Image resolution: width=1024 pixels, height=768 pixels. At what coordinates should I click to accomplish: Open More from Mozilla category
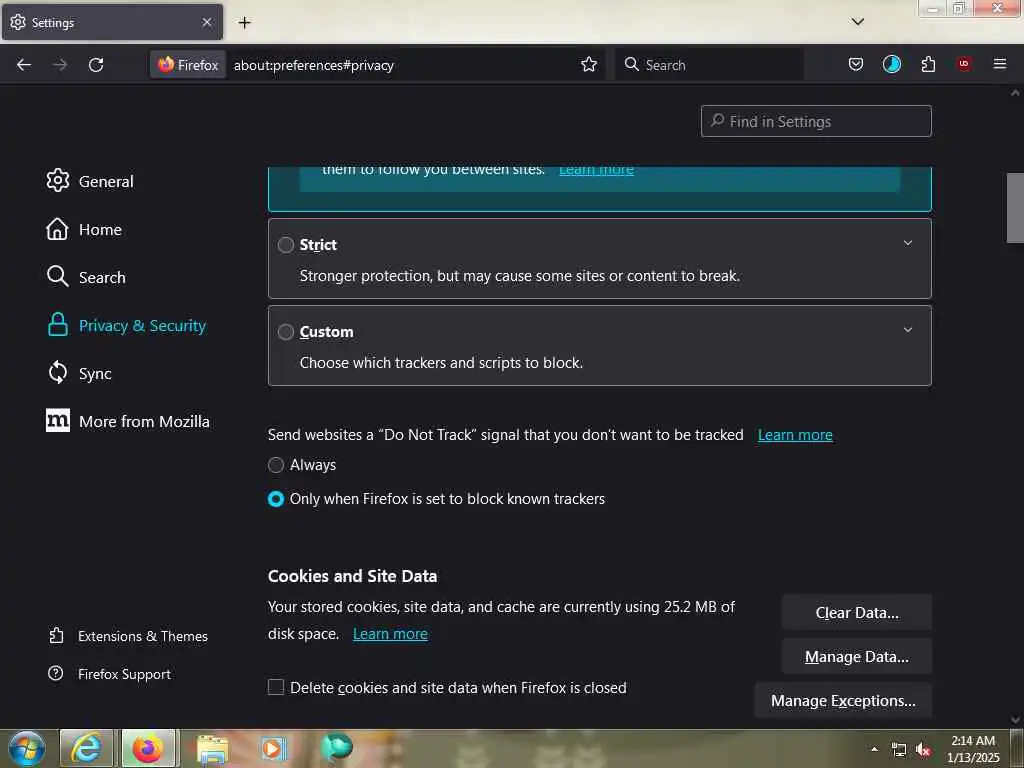pos(128,421)
